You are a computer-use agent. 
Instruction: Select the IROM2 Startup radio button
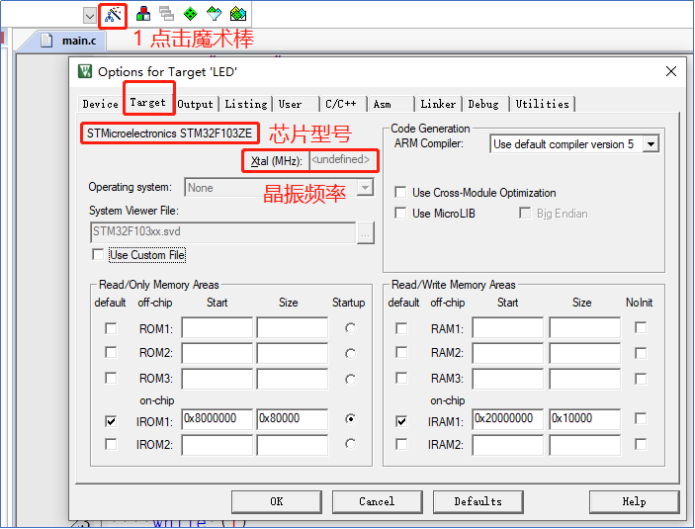(350, 444)
